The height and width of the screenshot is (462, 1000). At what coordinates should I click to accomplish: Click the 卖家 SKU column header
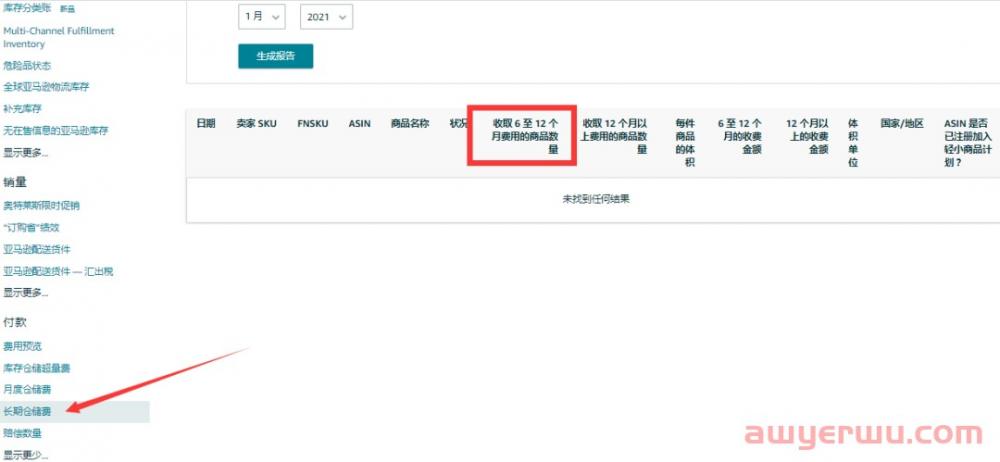[256, 124]
